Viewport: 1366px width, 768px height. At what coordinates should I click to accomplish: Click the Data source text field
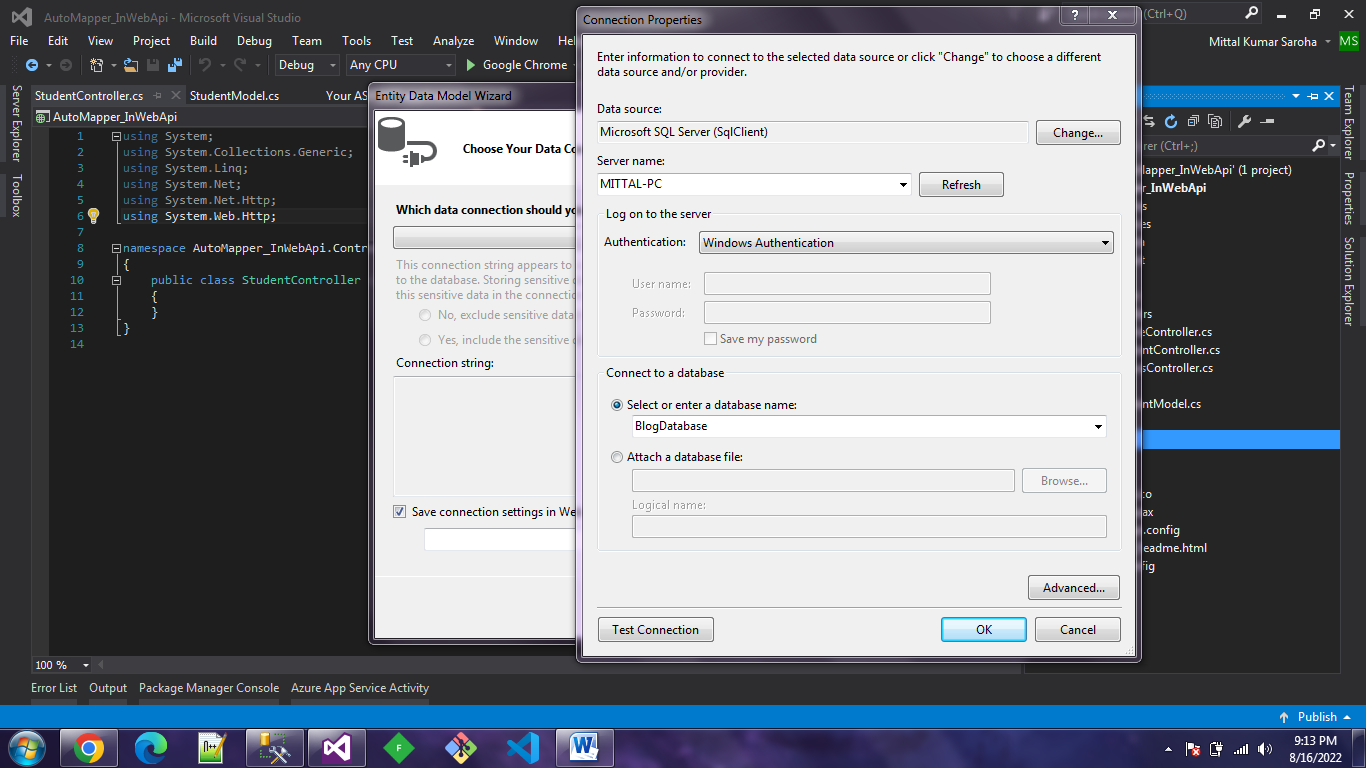(x=812, y=132)
